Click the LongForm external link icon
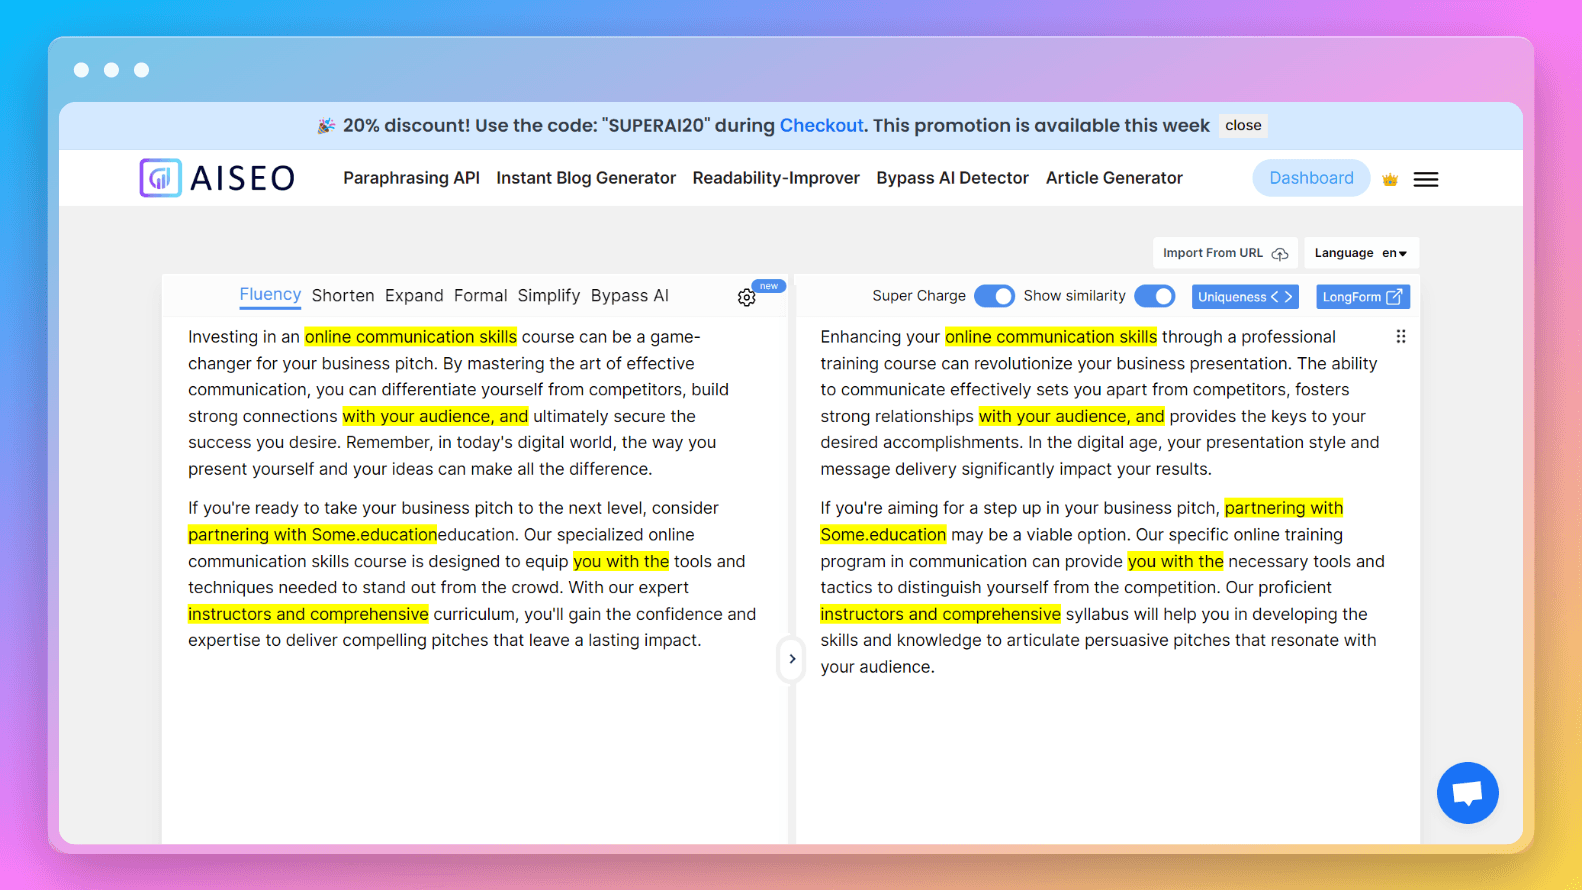This screenshot has height=890, width=1582. coord(1394,297)
